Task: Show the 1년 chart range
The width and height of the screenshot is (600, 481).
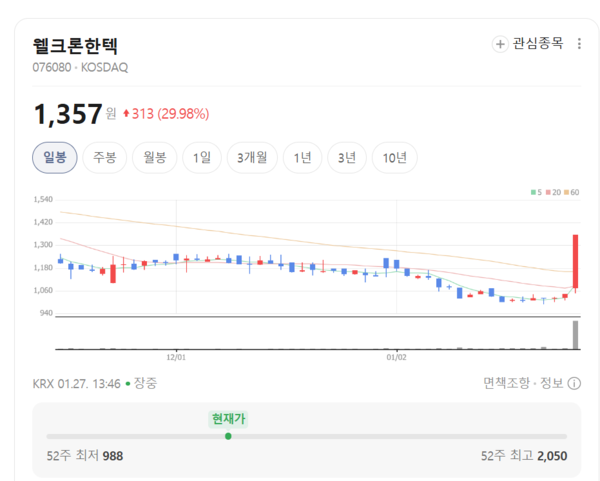Action: tap(302, 158)
